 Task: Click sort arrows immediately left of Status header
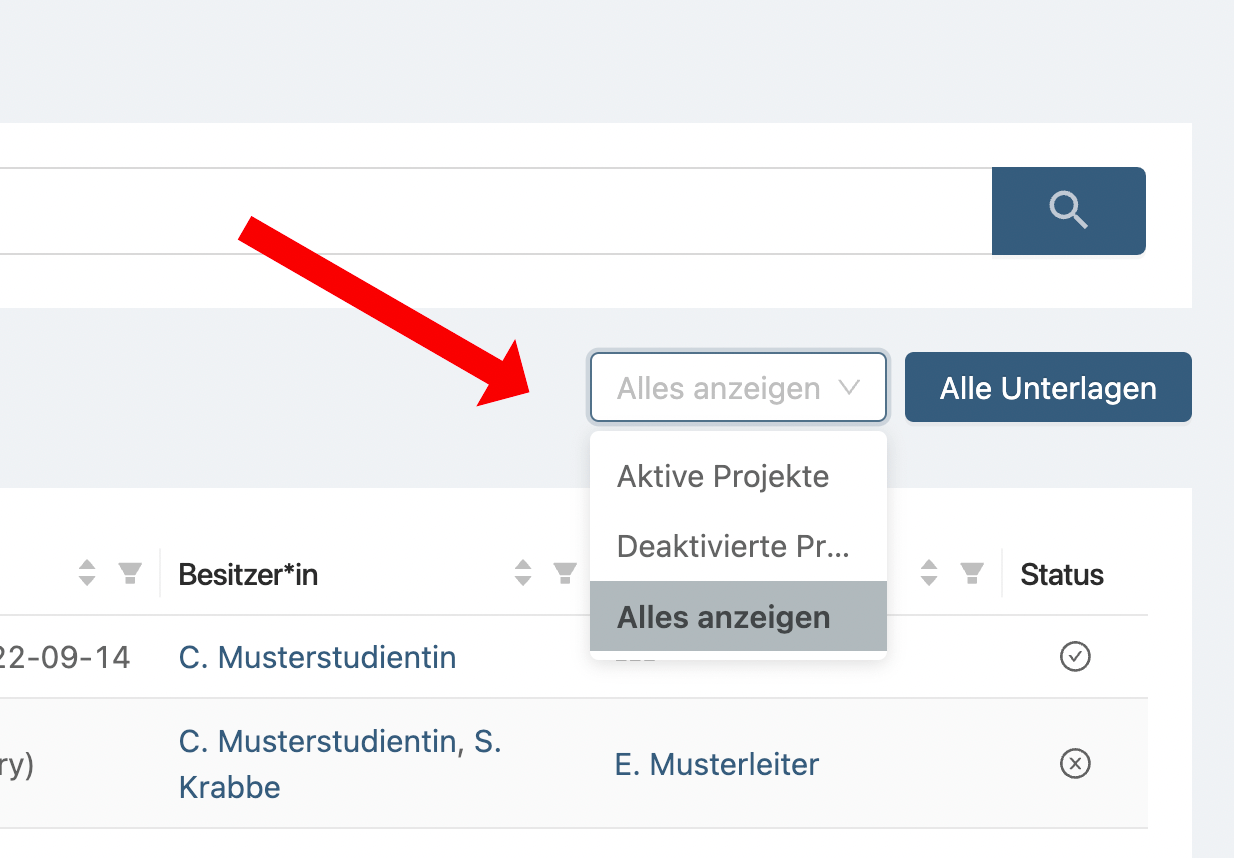[929, 573]
